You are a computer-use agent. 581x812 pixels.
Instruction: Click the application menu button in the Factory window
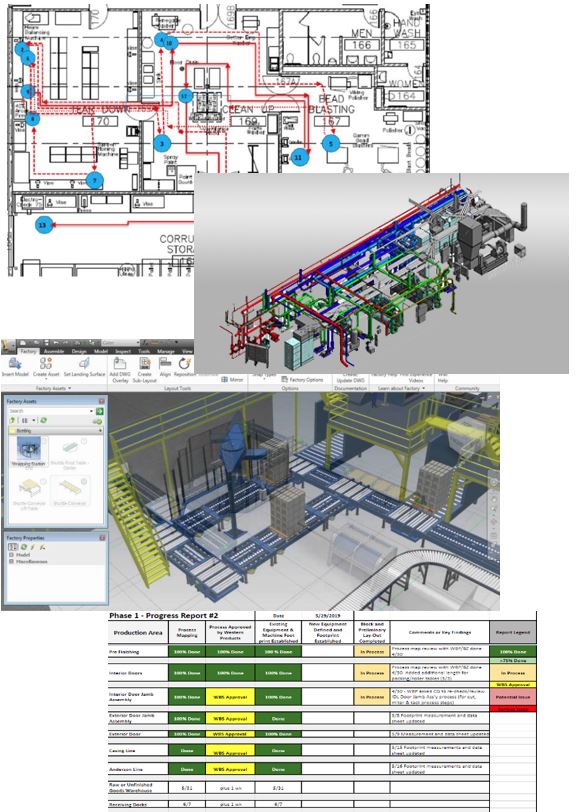(8, 346)
